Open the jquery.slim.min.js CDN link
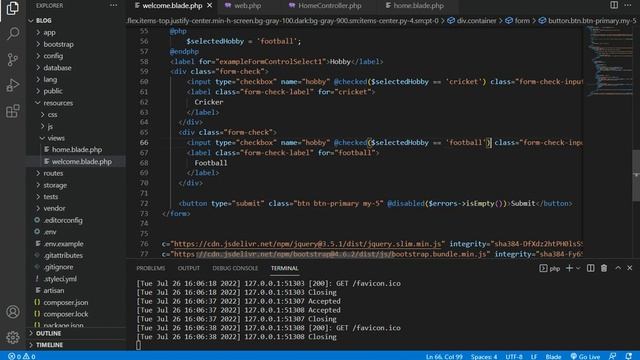The width and height of the screenshot is (640, 360). point(307,244)
